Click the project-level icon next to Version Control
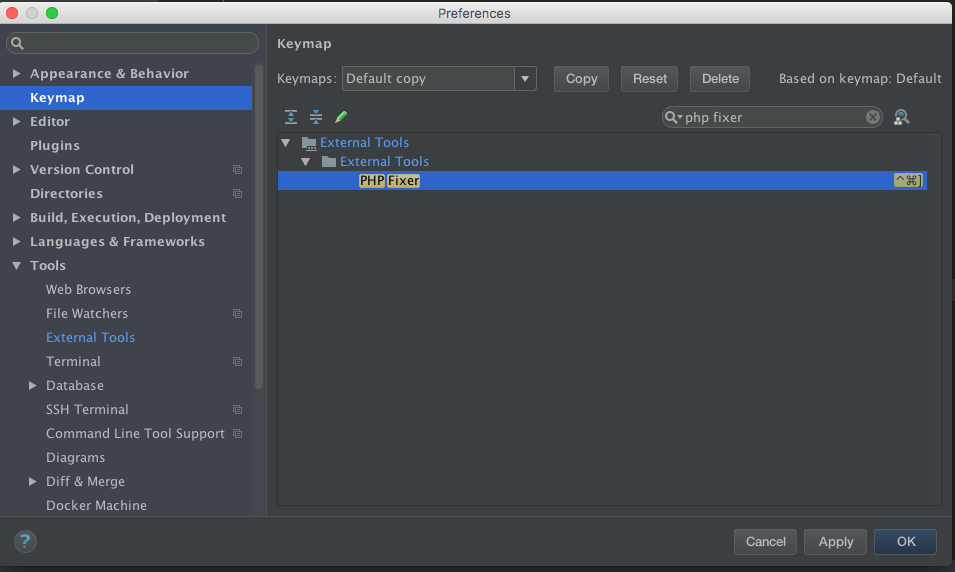Viewport: 955px width, 572px height. [237, 170]
